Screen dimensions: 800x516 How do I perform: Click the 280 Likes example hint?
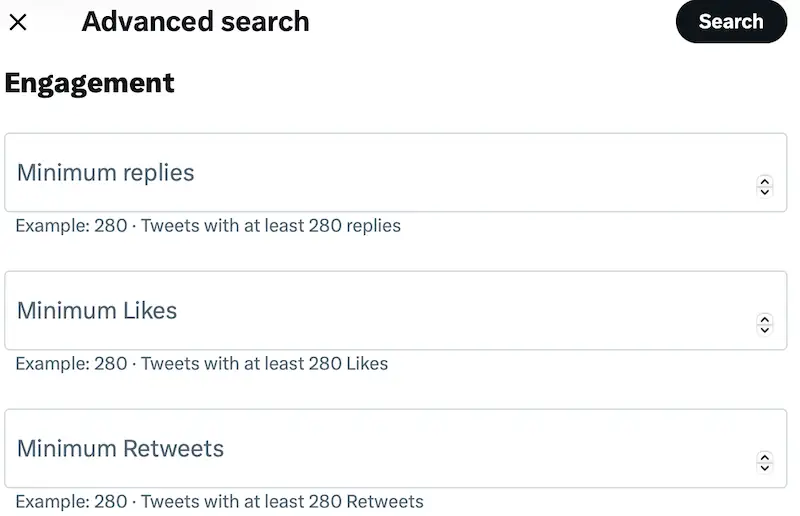pyautogui.click(x=202, y=364)
